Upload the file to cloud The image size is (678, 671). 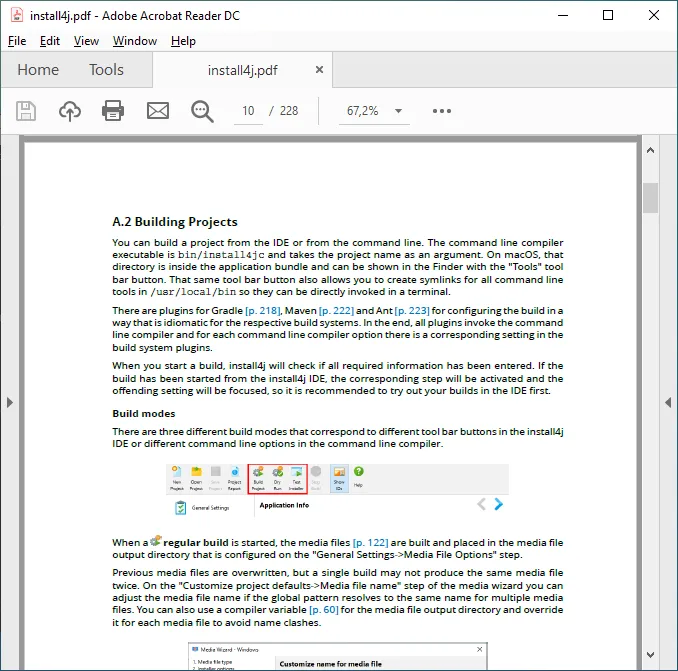pyautogui.click(x=70, y=111)
